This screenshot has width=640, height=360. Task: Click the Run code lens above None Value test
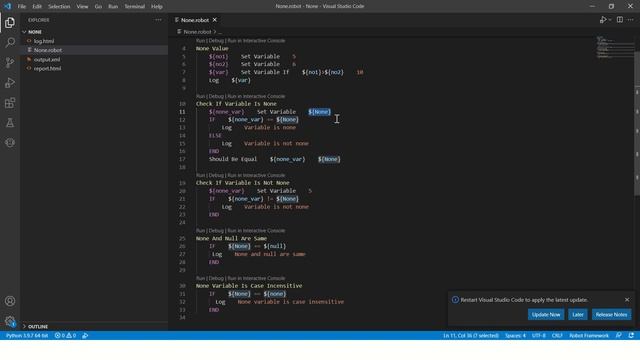click(200, 41)
